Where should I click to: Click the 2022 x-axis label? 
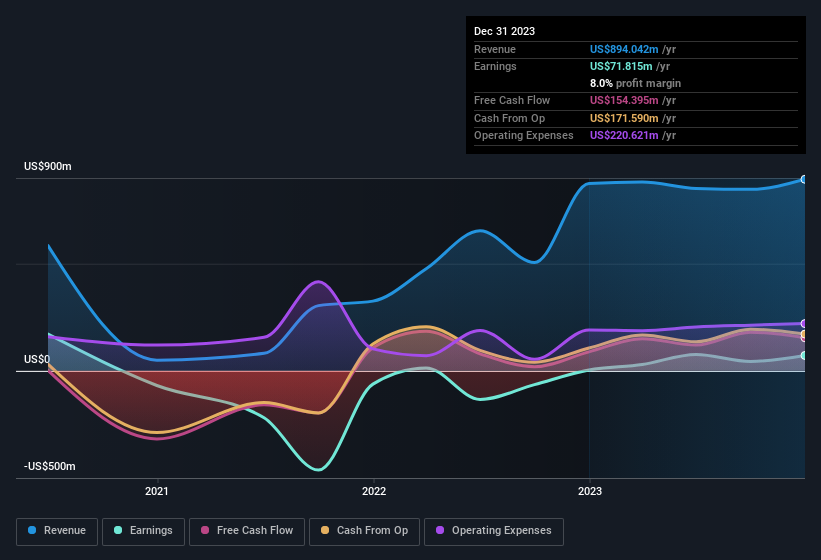point(374,491)
